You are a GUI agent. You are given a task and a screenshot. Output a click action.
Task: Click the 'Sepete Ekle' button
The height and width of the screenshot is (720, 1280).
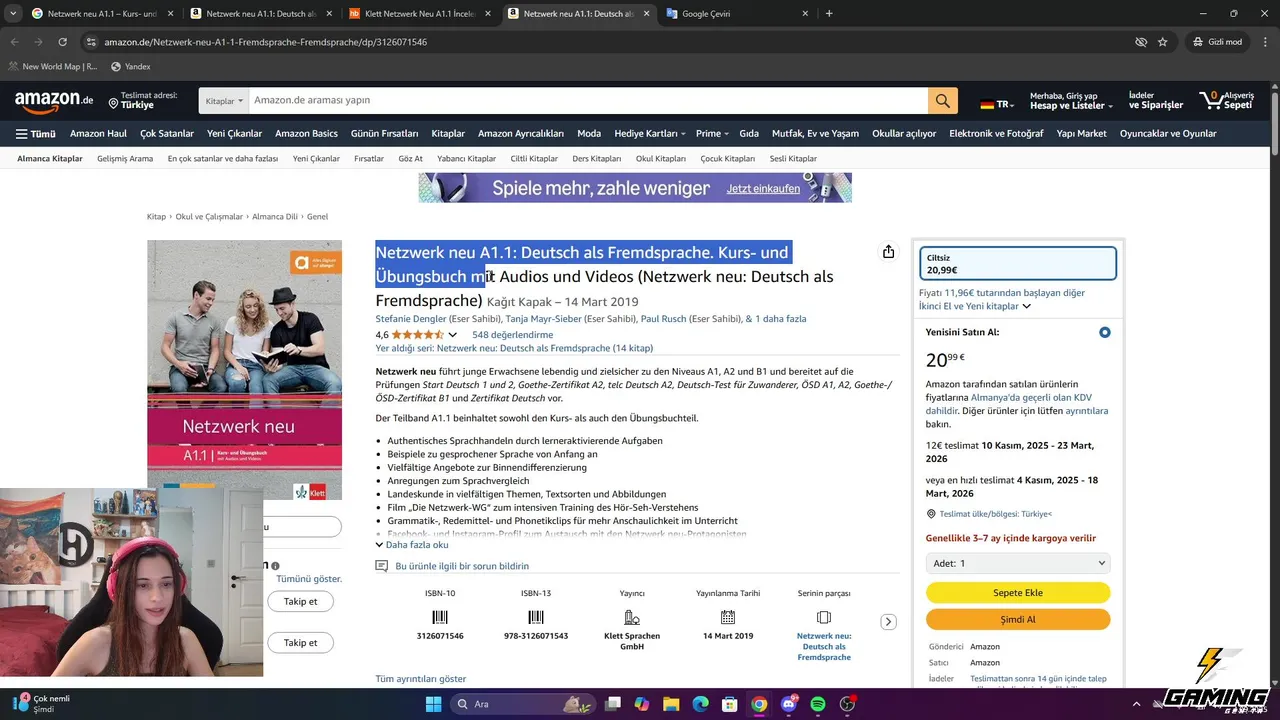pyautogui.click(x=1018, y=593)
